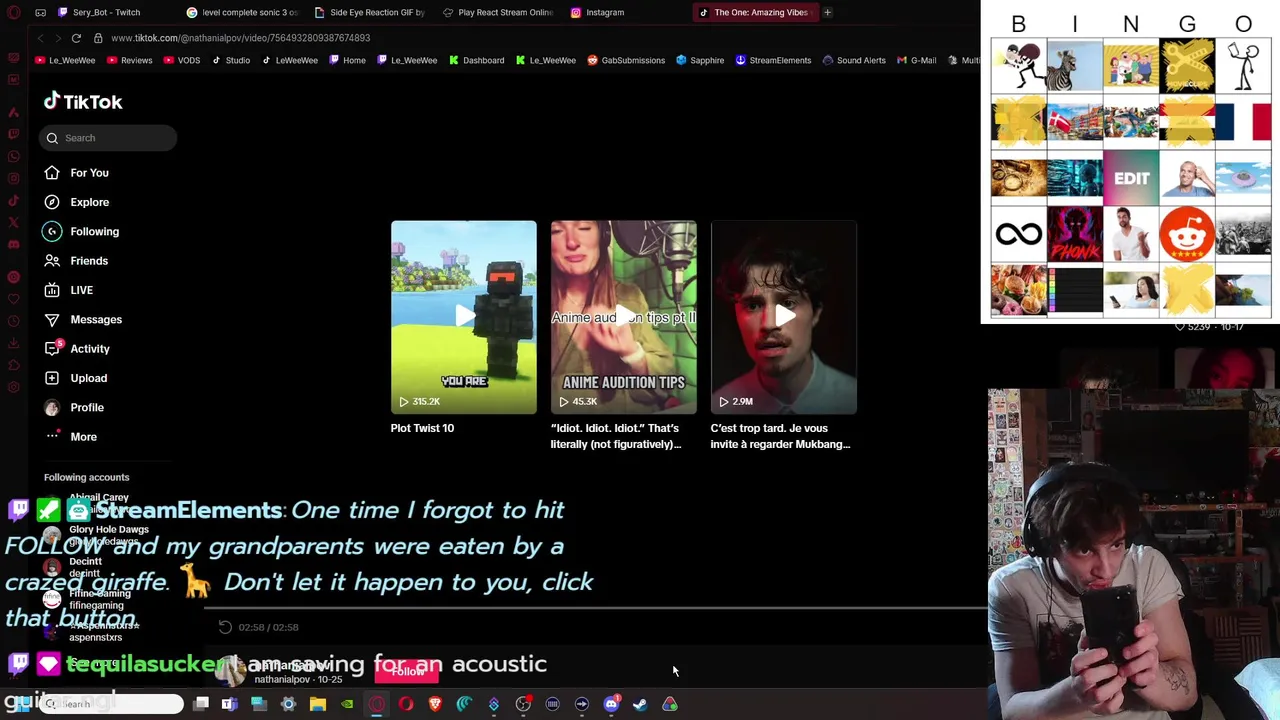Click the Windows taskbar search box

click(x=110, y=704)
